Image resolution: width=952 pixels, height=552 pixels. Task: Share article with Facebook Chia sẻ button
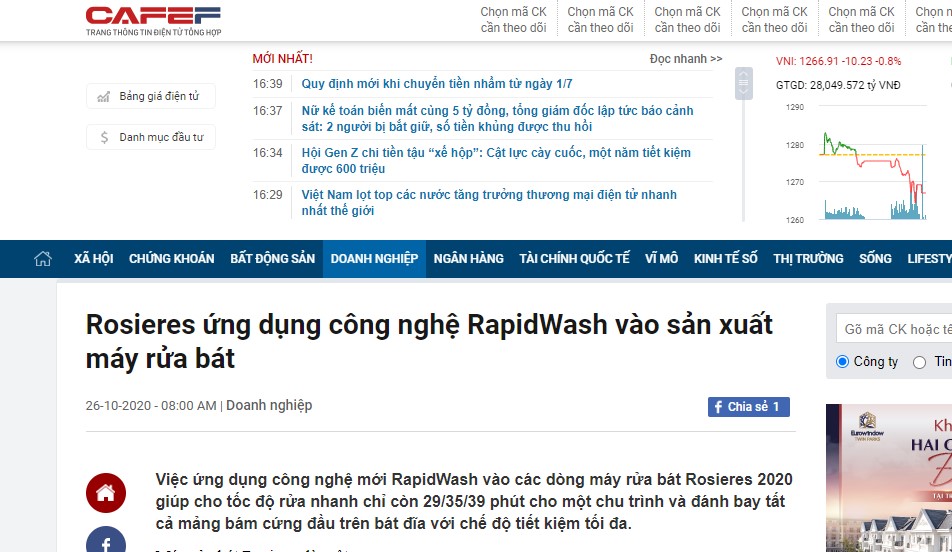(749, 407)
